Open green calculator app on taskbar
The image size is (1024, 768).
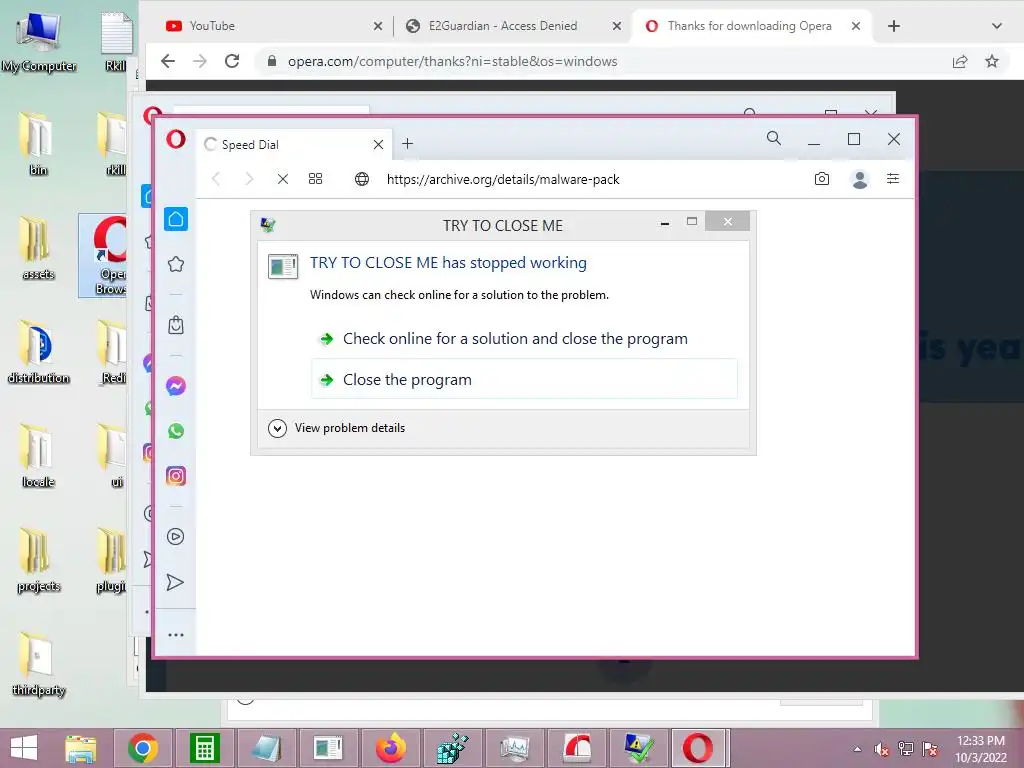204,748
